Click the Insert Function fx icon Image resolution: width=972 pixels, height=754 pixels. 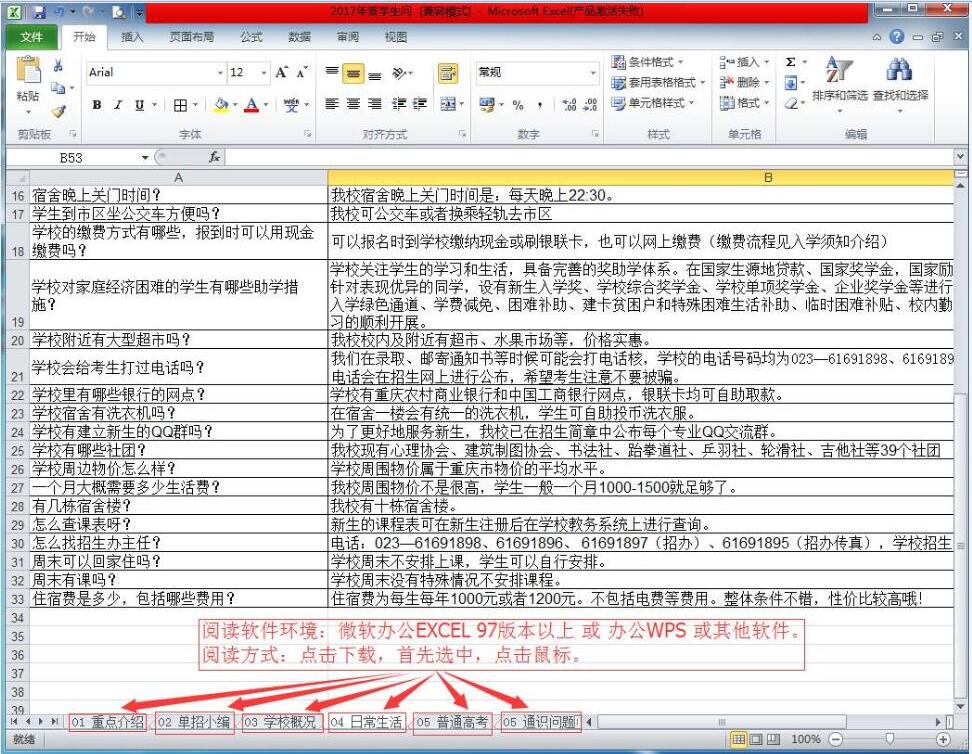pyautogui.click(x=214, y=157)
